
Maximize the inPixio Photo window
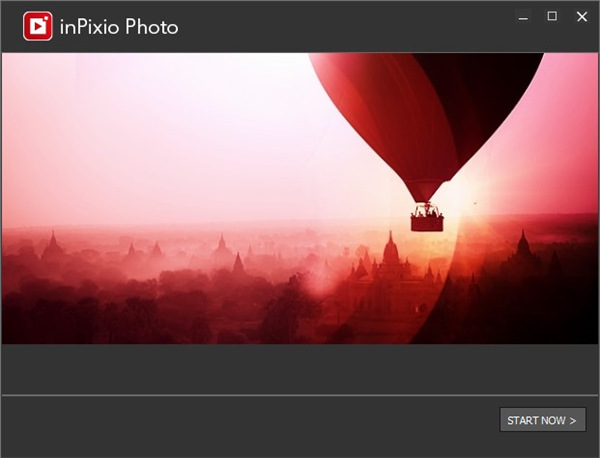pos(552,17)
